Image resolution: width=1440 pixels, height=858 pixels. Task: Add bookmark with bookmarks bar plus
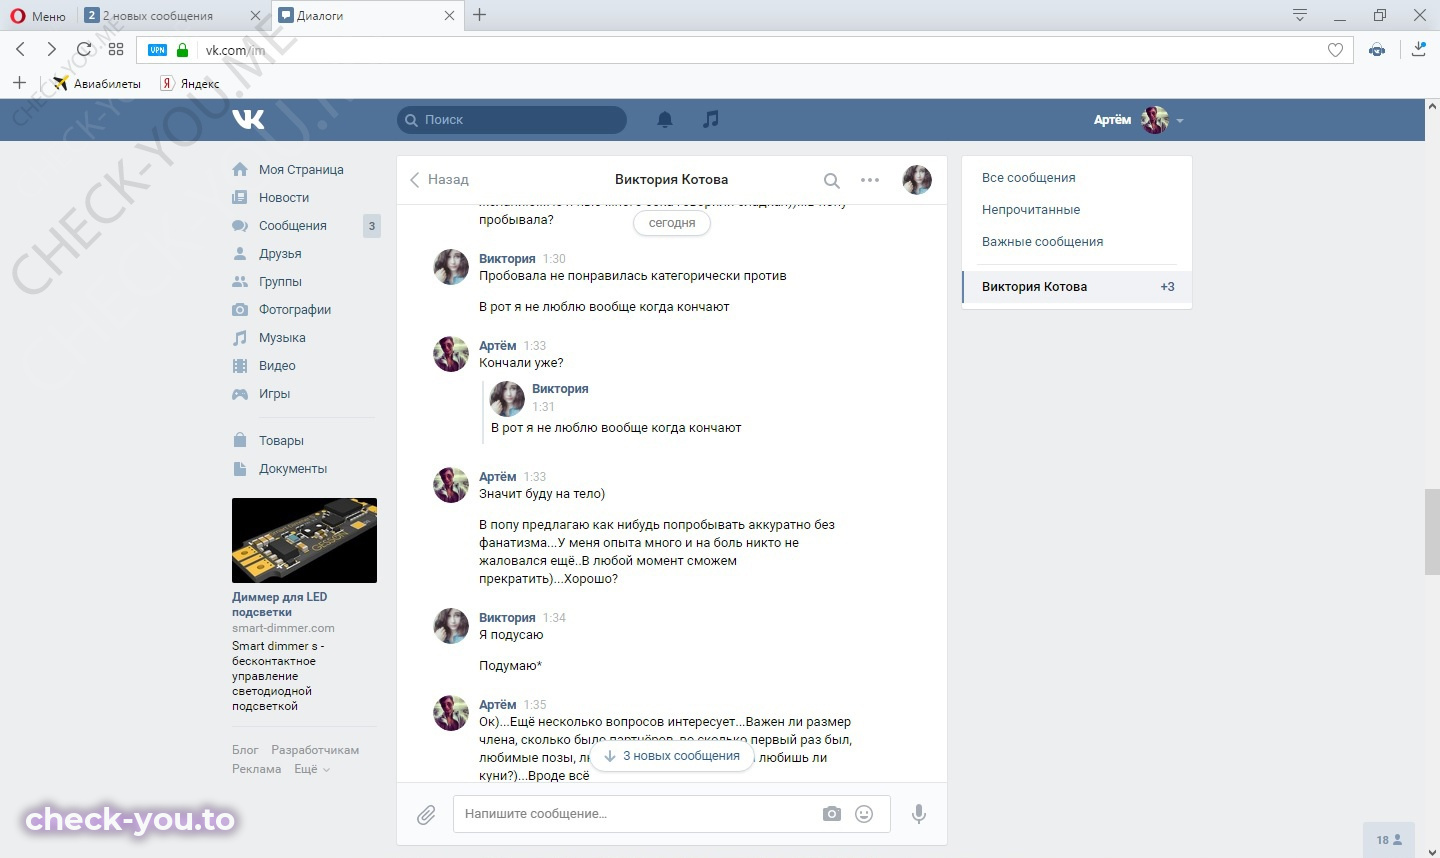[x=19, y=83]
